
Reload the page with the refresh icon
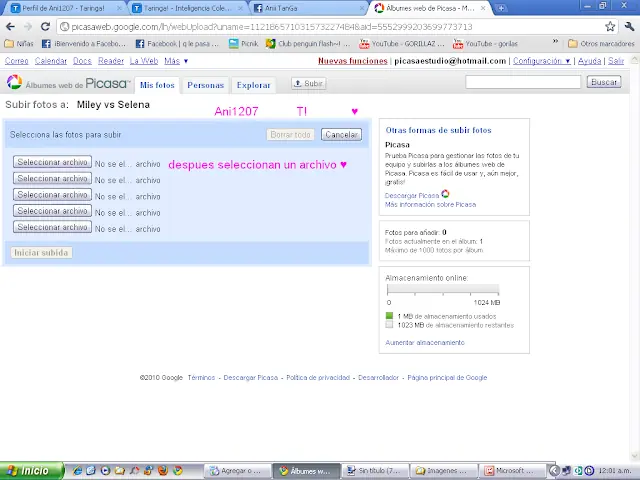(x=45, y=27)
